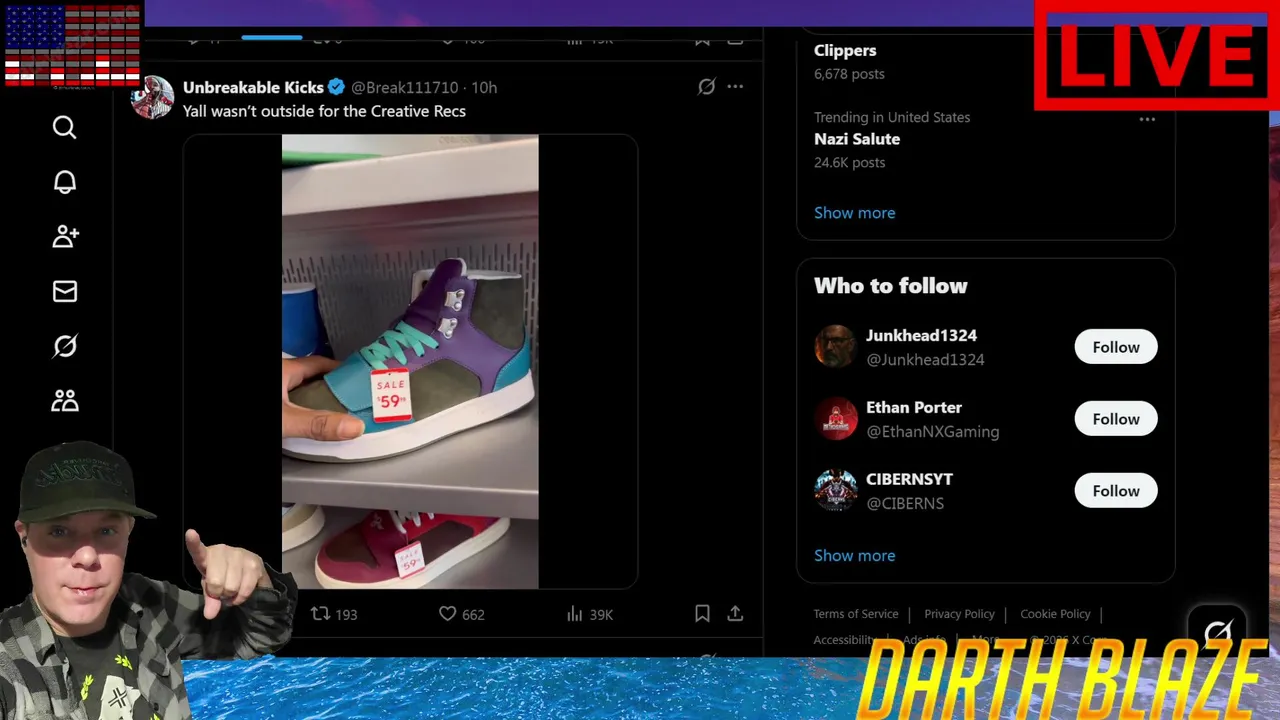This screenshot has height=720, width=1280.
Task: Click the post text about Creative Recs
Action: [324, 111]
